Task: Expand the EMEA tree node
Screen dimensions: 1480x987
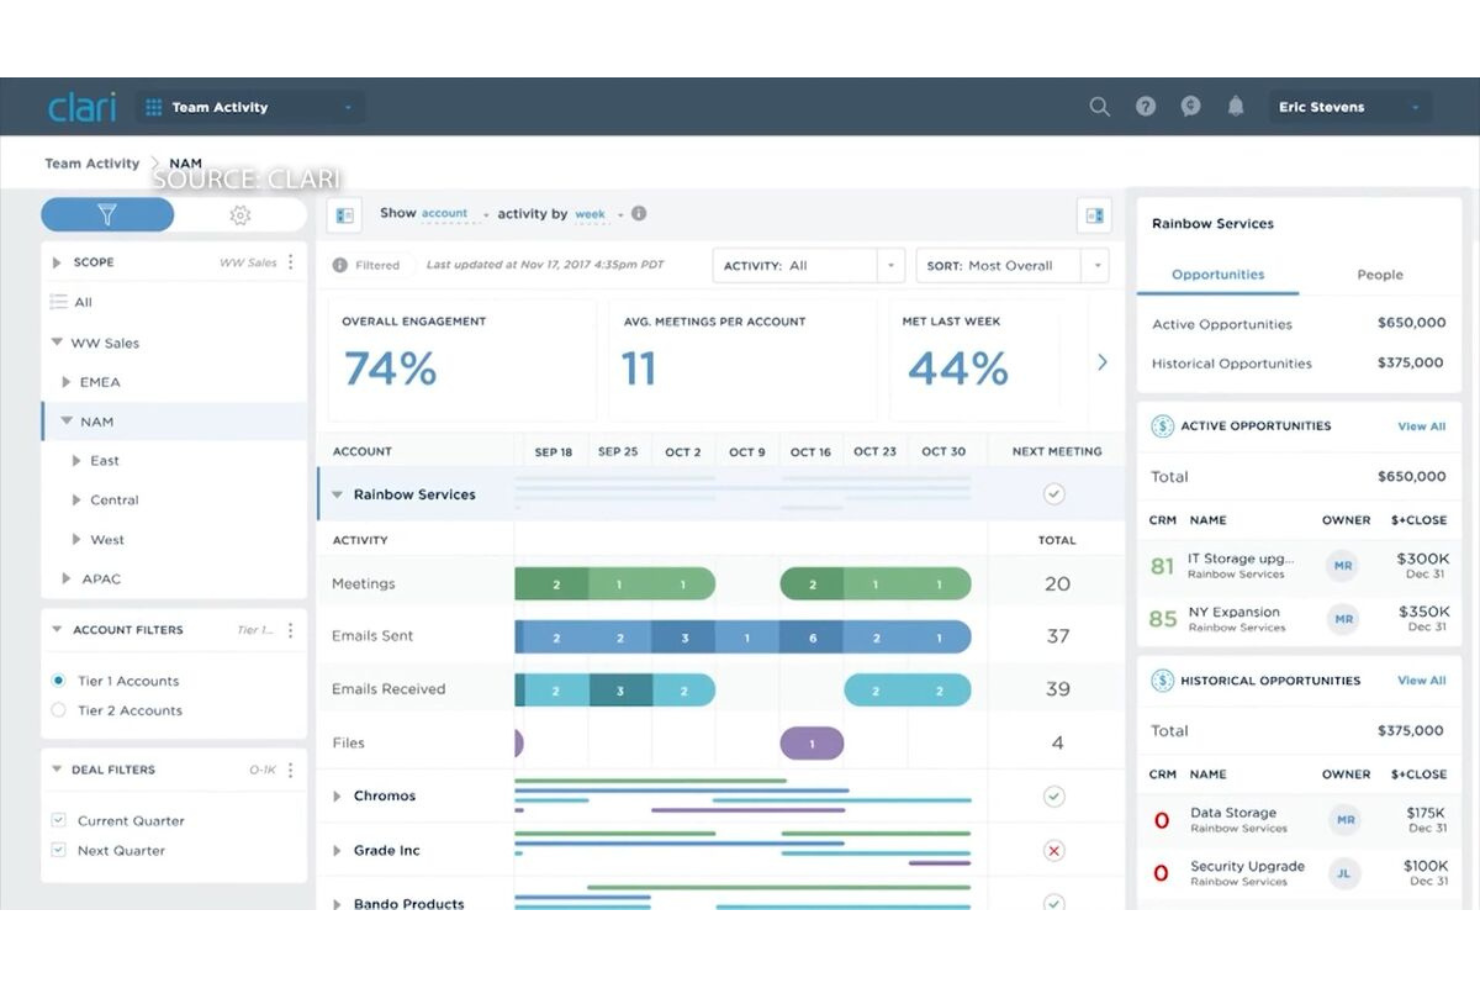Action: tap(66, 382)
